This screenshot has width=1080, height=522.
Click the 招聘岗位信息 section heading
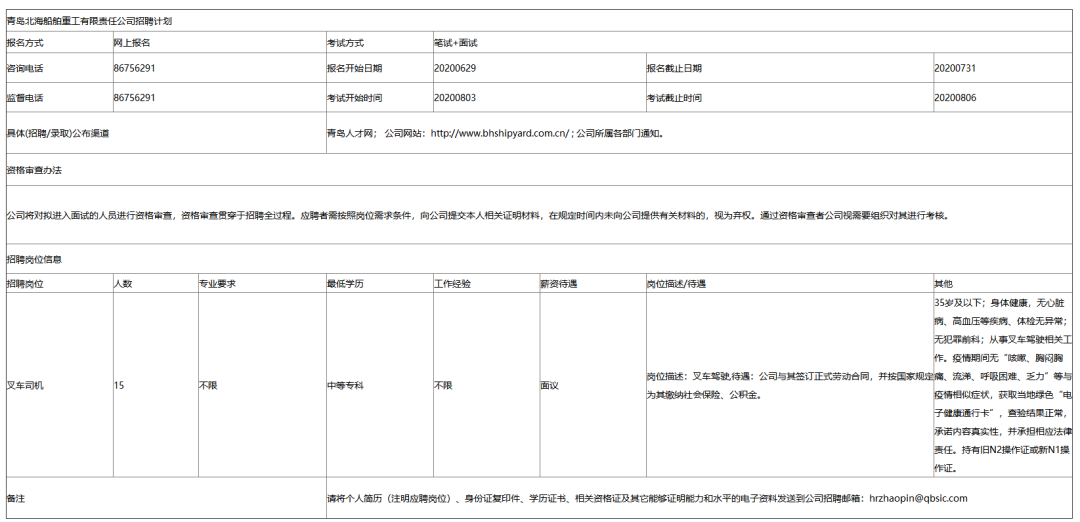click(34, 260)
